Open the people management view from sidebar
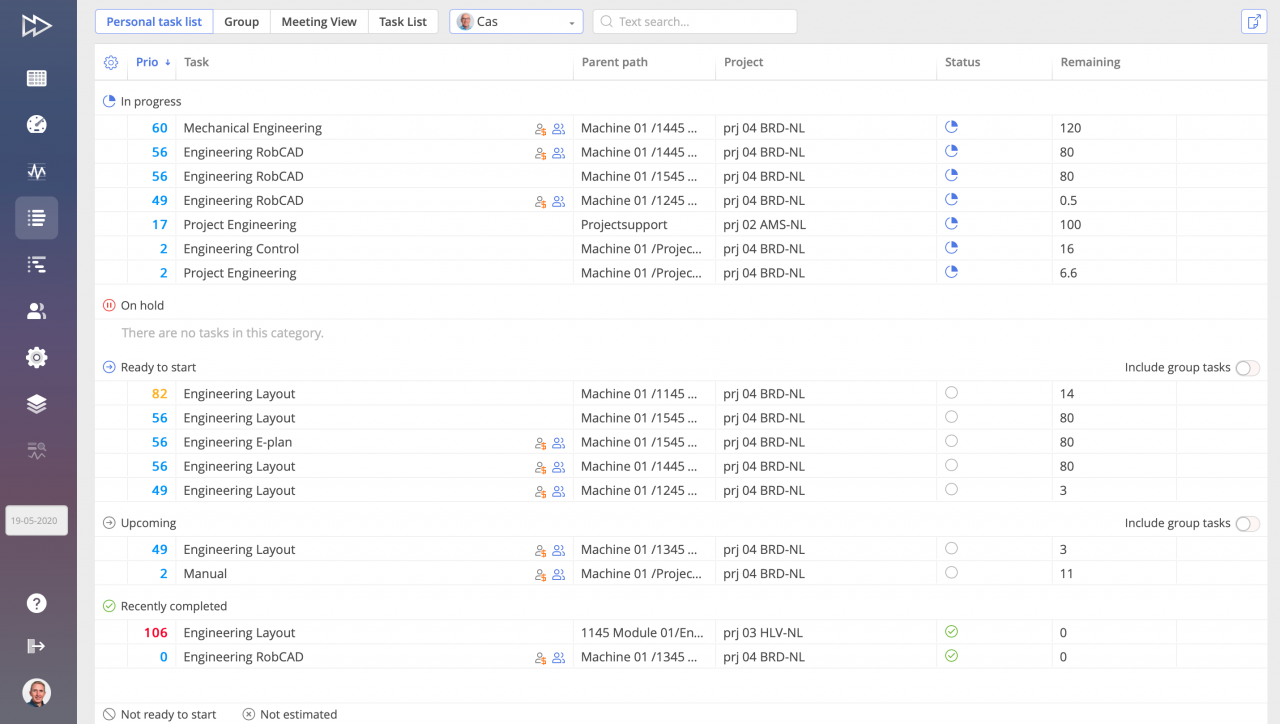 (36, 310)
